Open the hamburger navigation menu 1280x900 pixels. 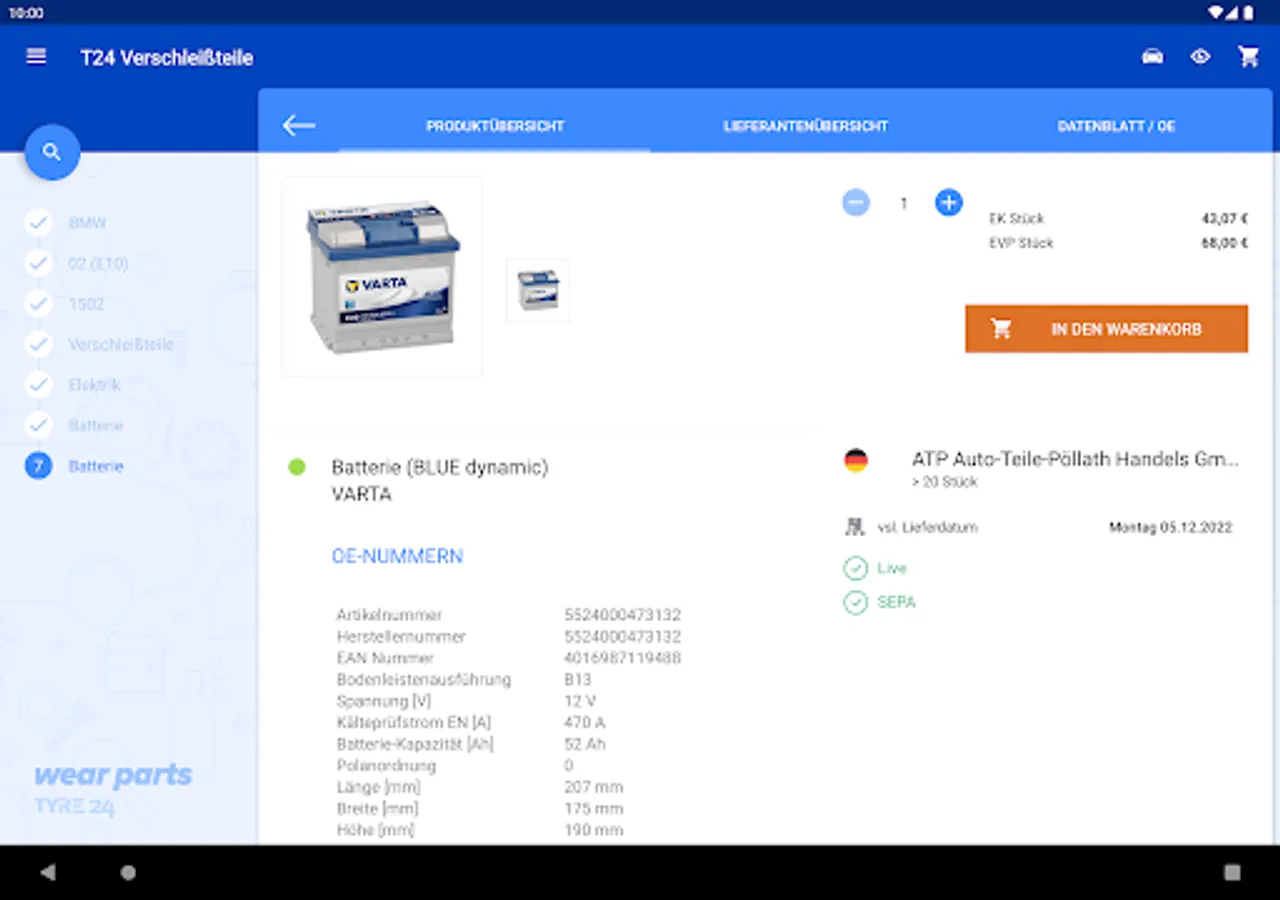pyautogui.click(x=36, y=57)
